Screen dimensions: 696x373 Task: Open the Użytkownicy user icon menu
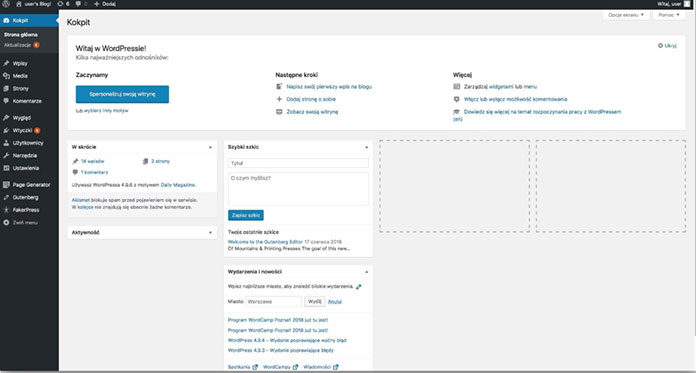tap(6, 143)
